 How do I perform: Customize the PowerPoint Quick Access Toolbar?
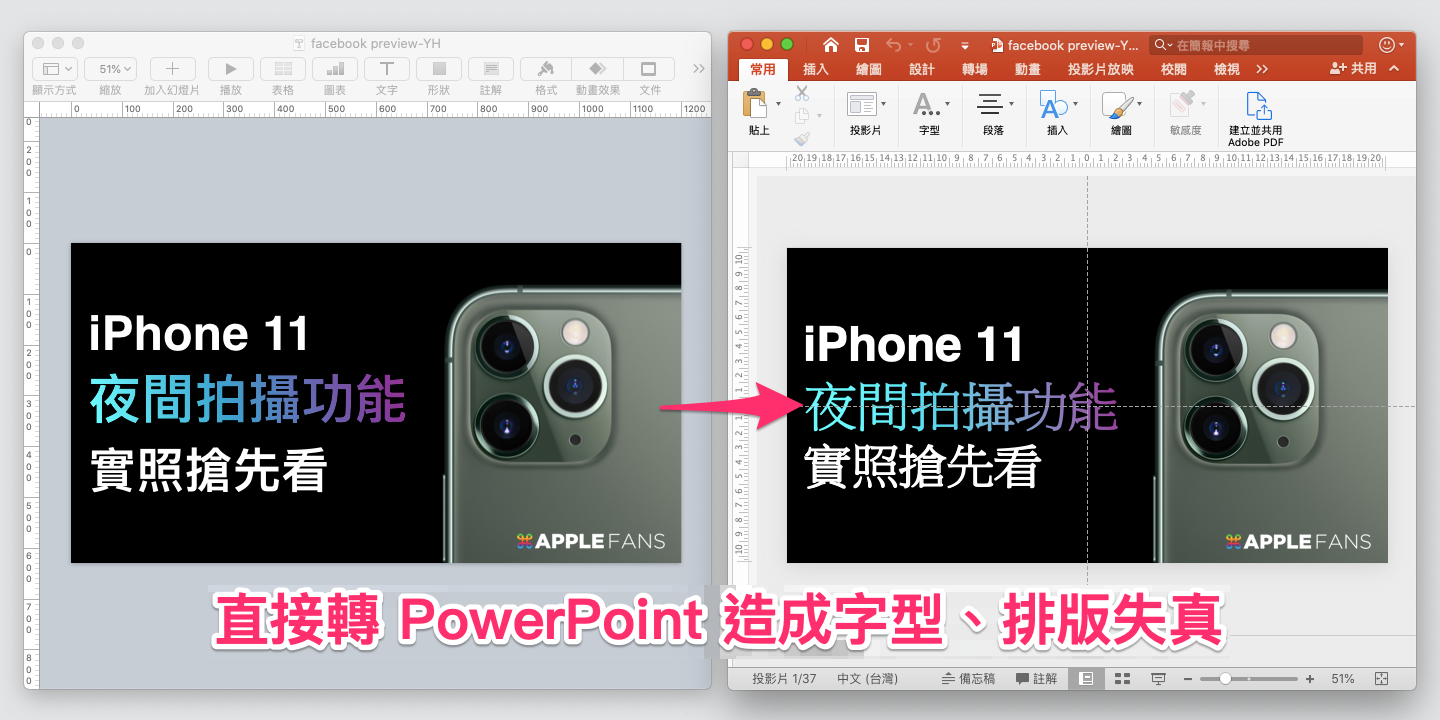coord(965,46)
